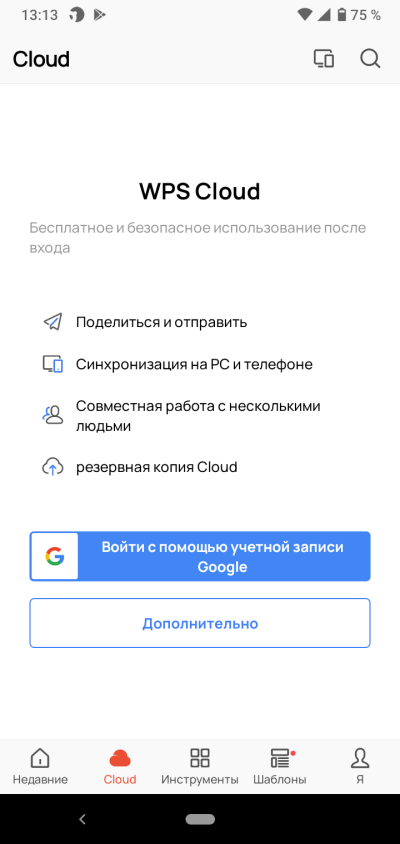Open the Шаблоны templates tab

(280, 766)
